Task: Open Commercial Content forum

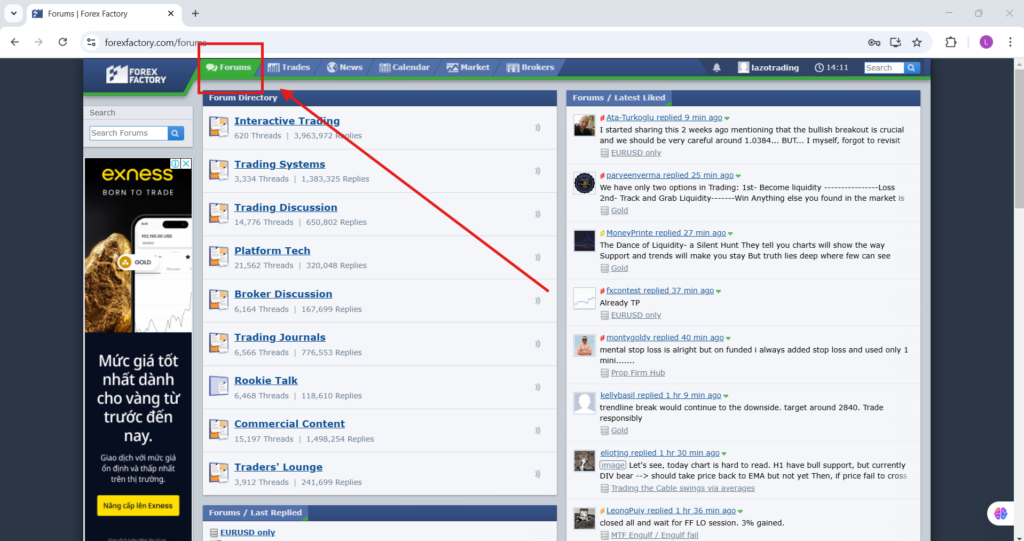Action: point(289,423)
